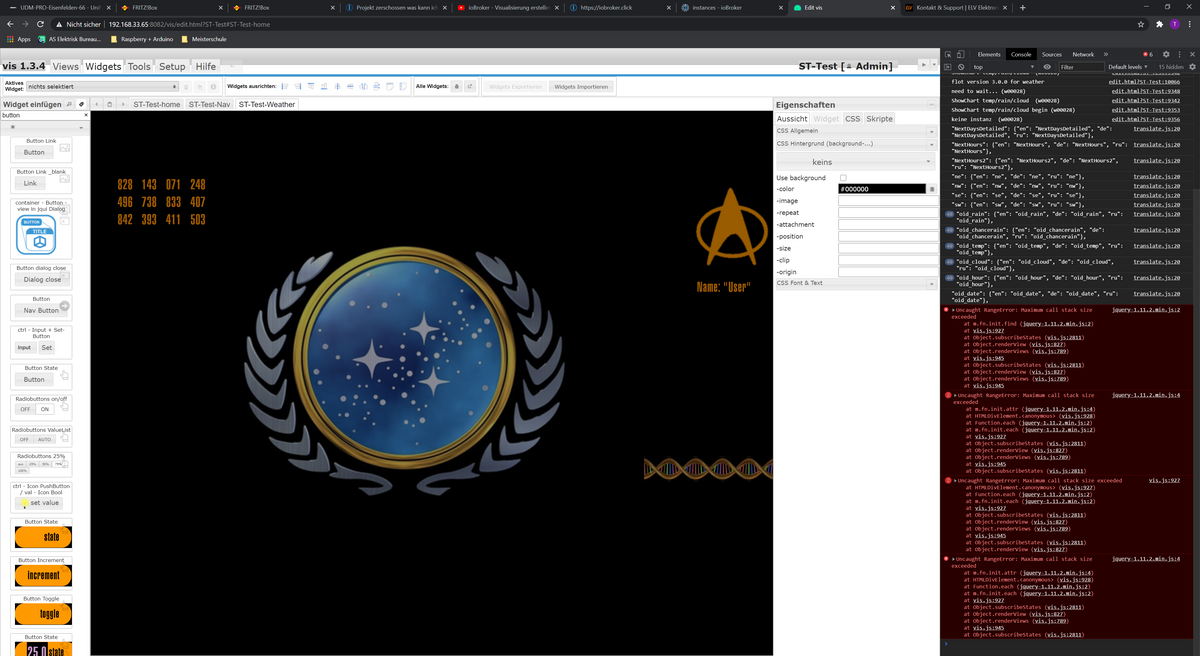Click the trash icon next to color field
1200x656 pixels.
[x=931, y=188]
